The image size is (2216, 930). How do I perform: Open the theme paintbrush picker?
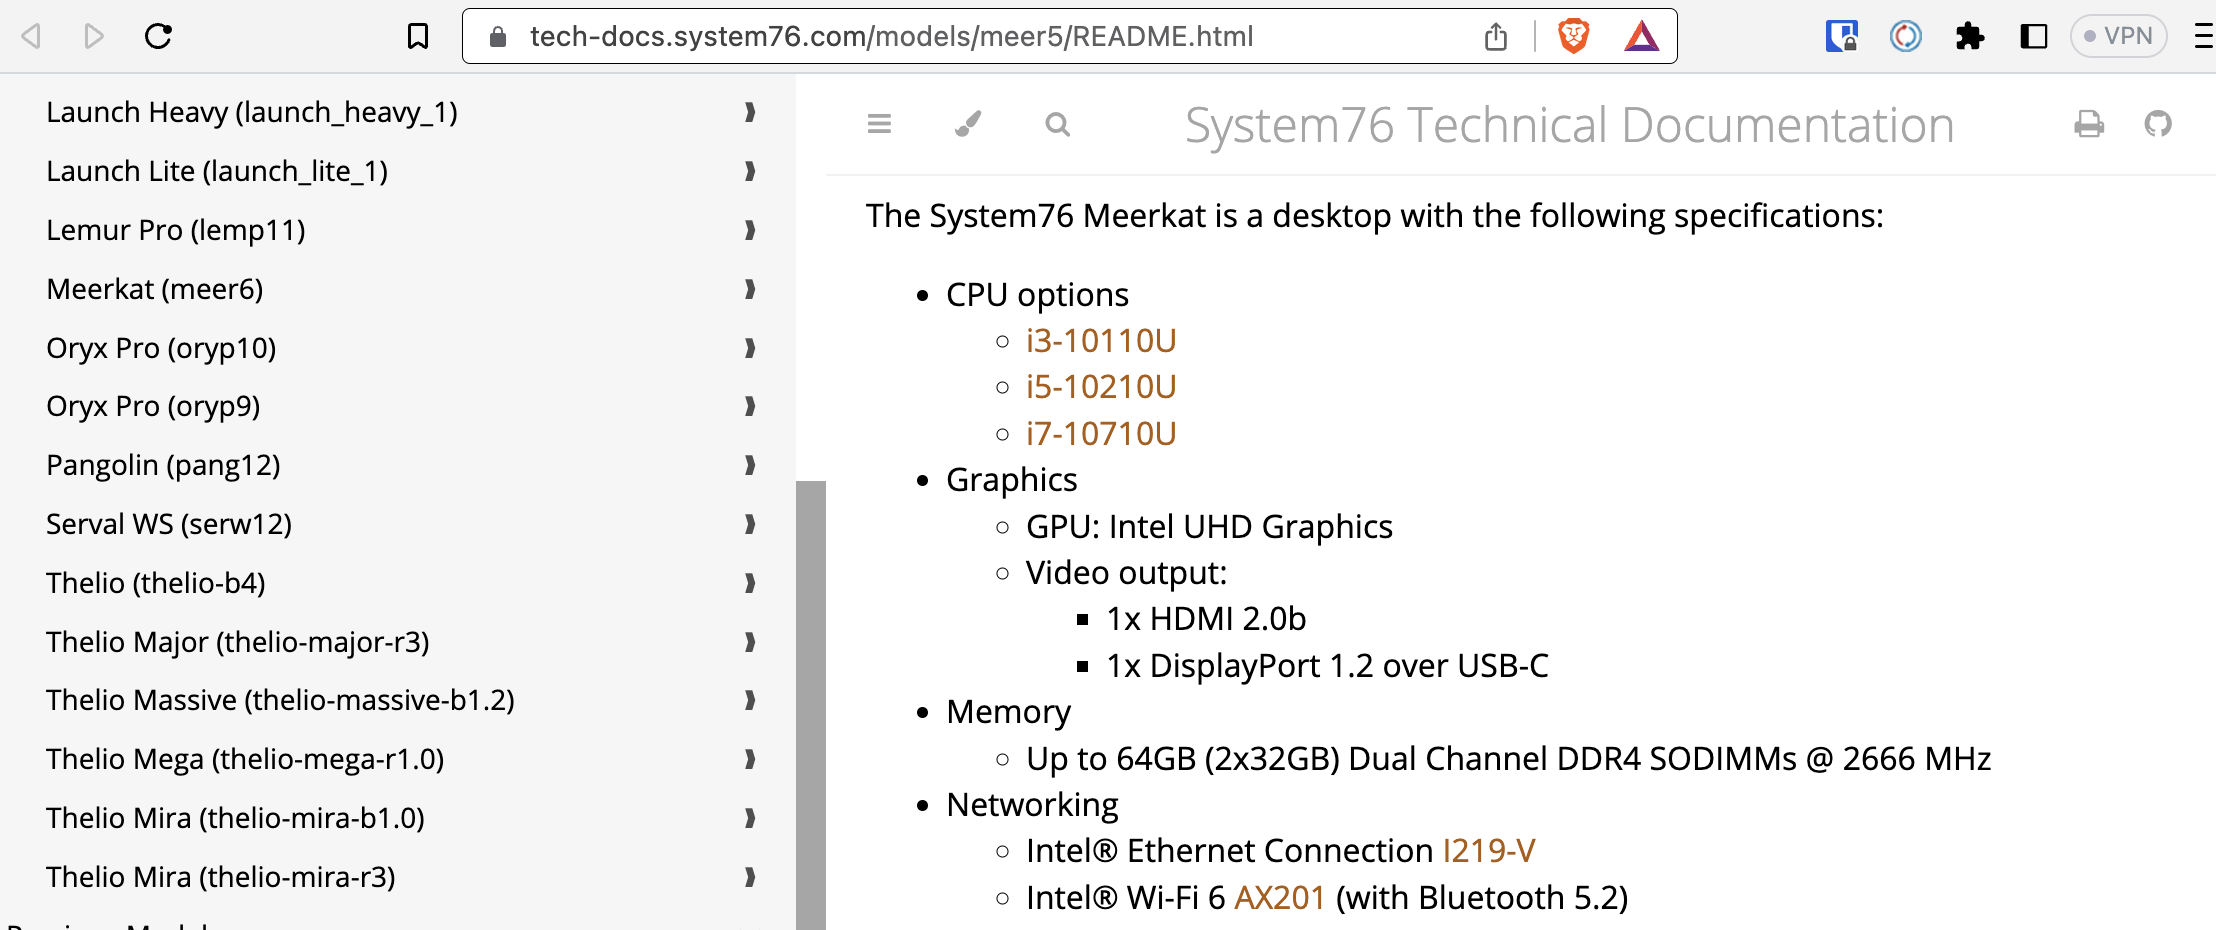(x=968, y=124)
